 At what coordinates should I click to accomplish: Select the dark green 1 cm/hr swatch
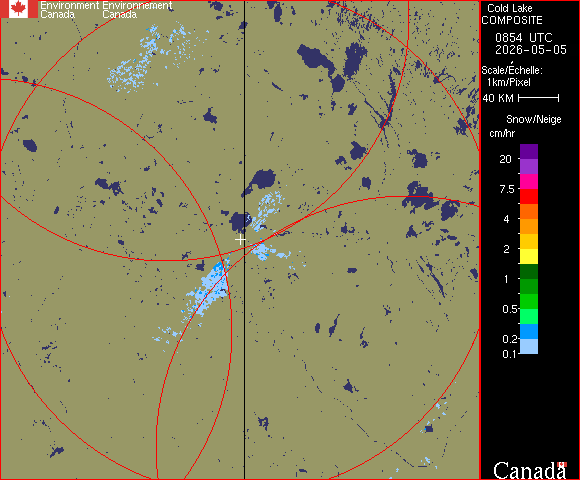(529, 271)
